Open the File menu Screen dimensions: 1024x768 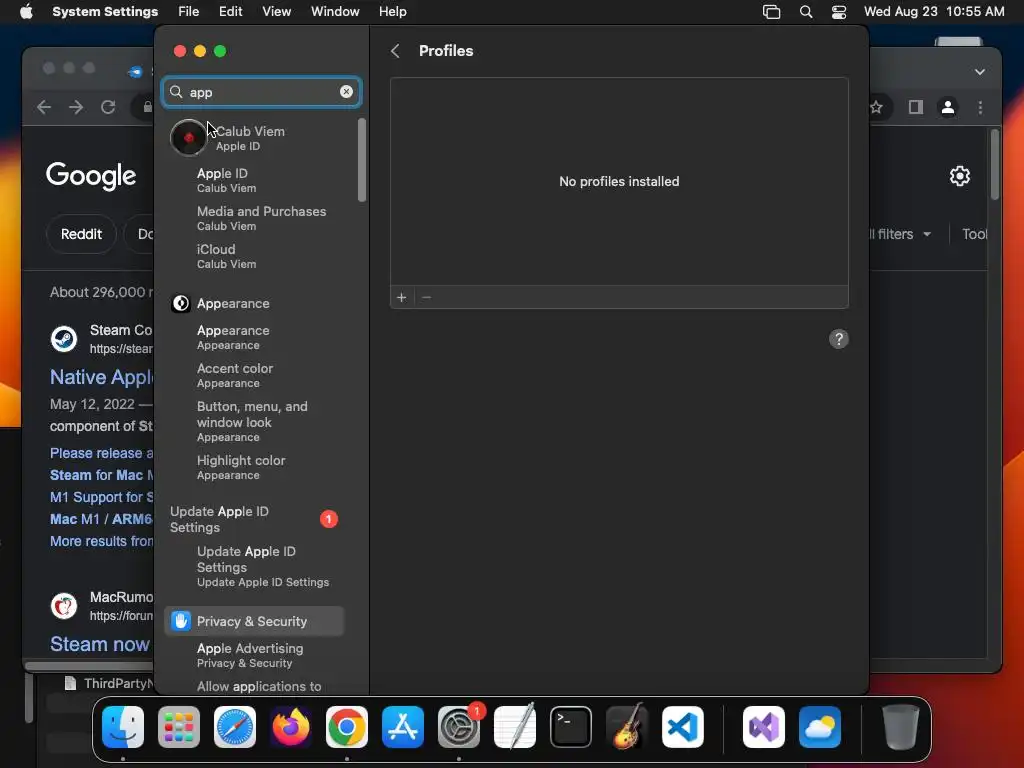pos(189,12)
